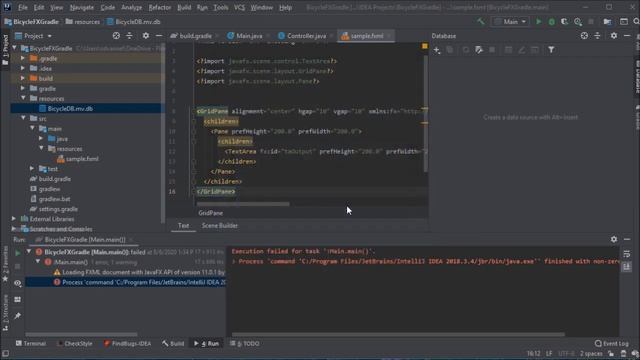Click GridPane breadcrumb below editor
640x360 pixels.
211,213
